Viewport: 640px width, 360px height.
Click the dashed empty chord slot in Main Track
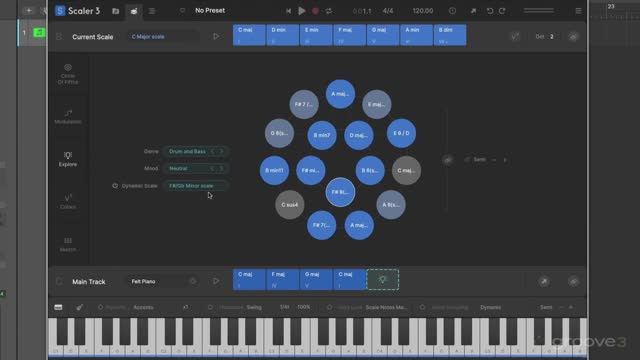click(383, 280)
